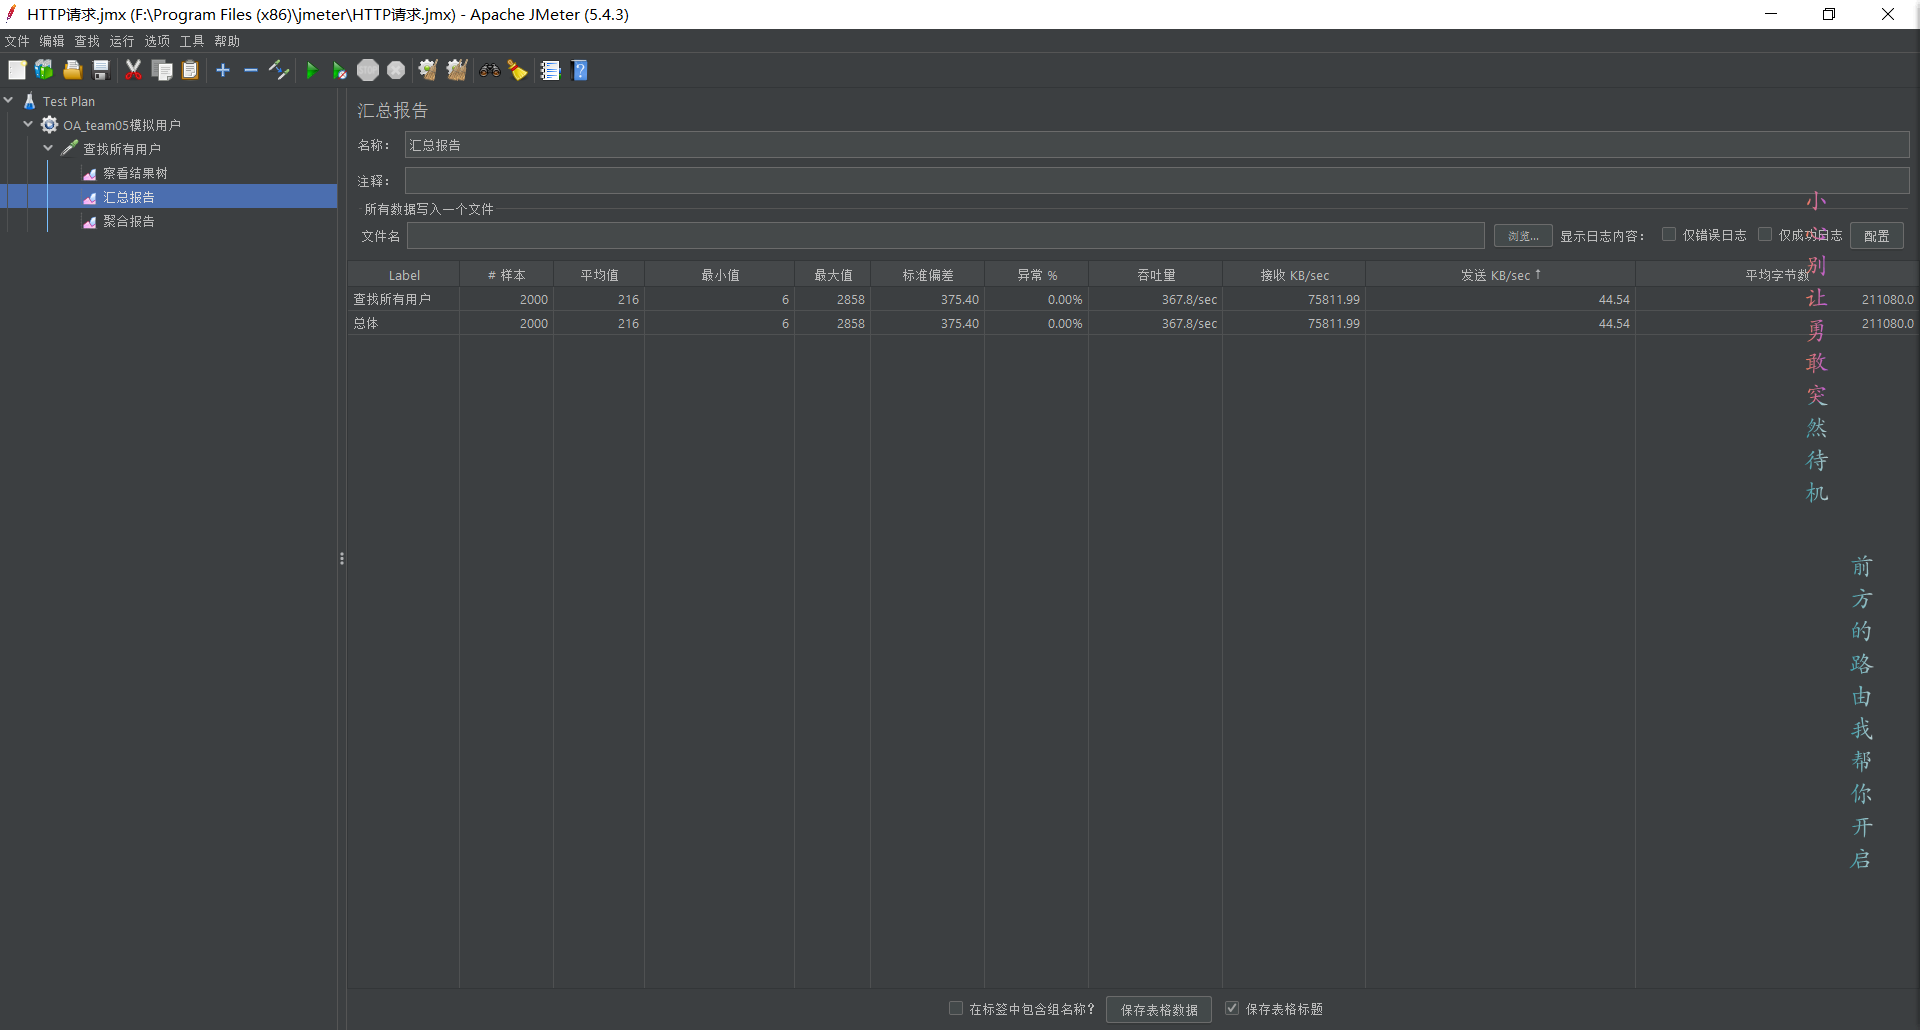Click the Templates icon in toolbar

[44, 70]
